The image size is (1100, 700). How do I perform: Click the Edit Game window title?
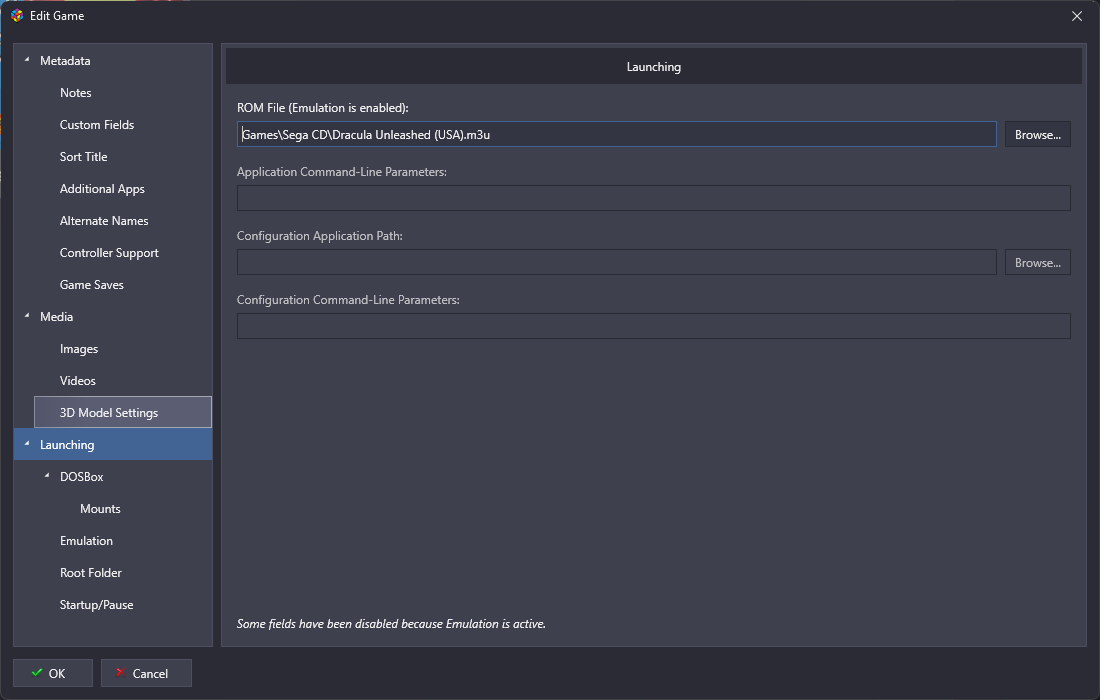[57, 15]
